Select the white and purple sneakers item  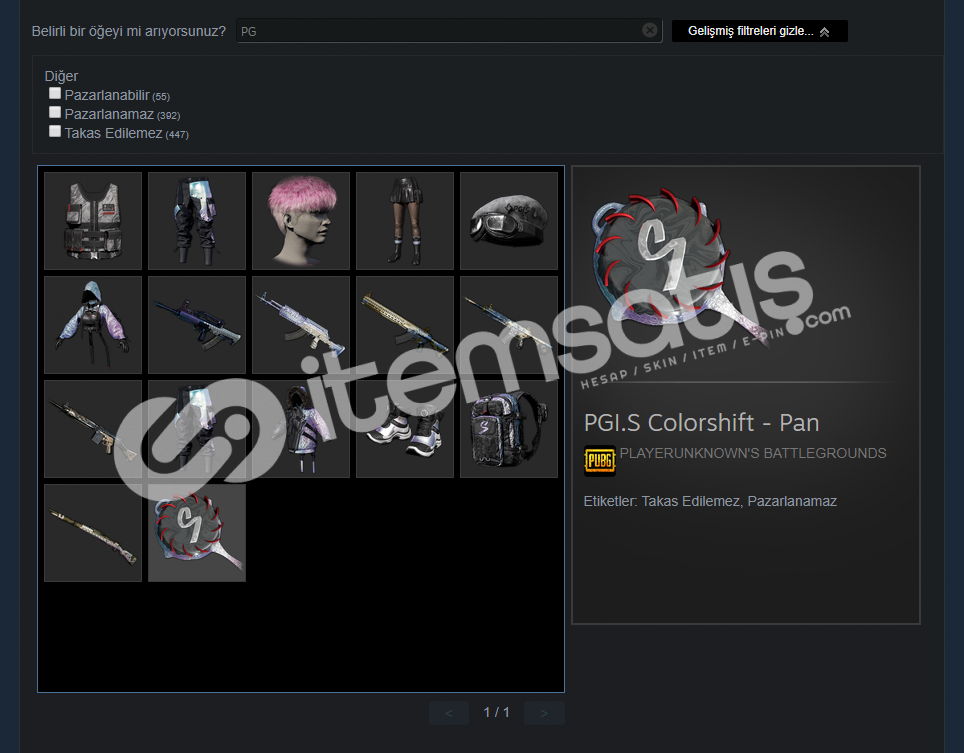[405, 428]
